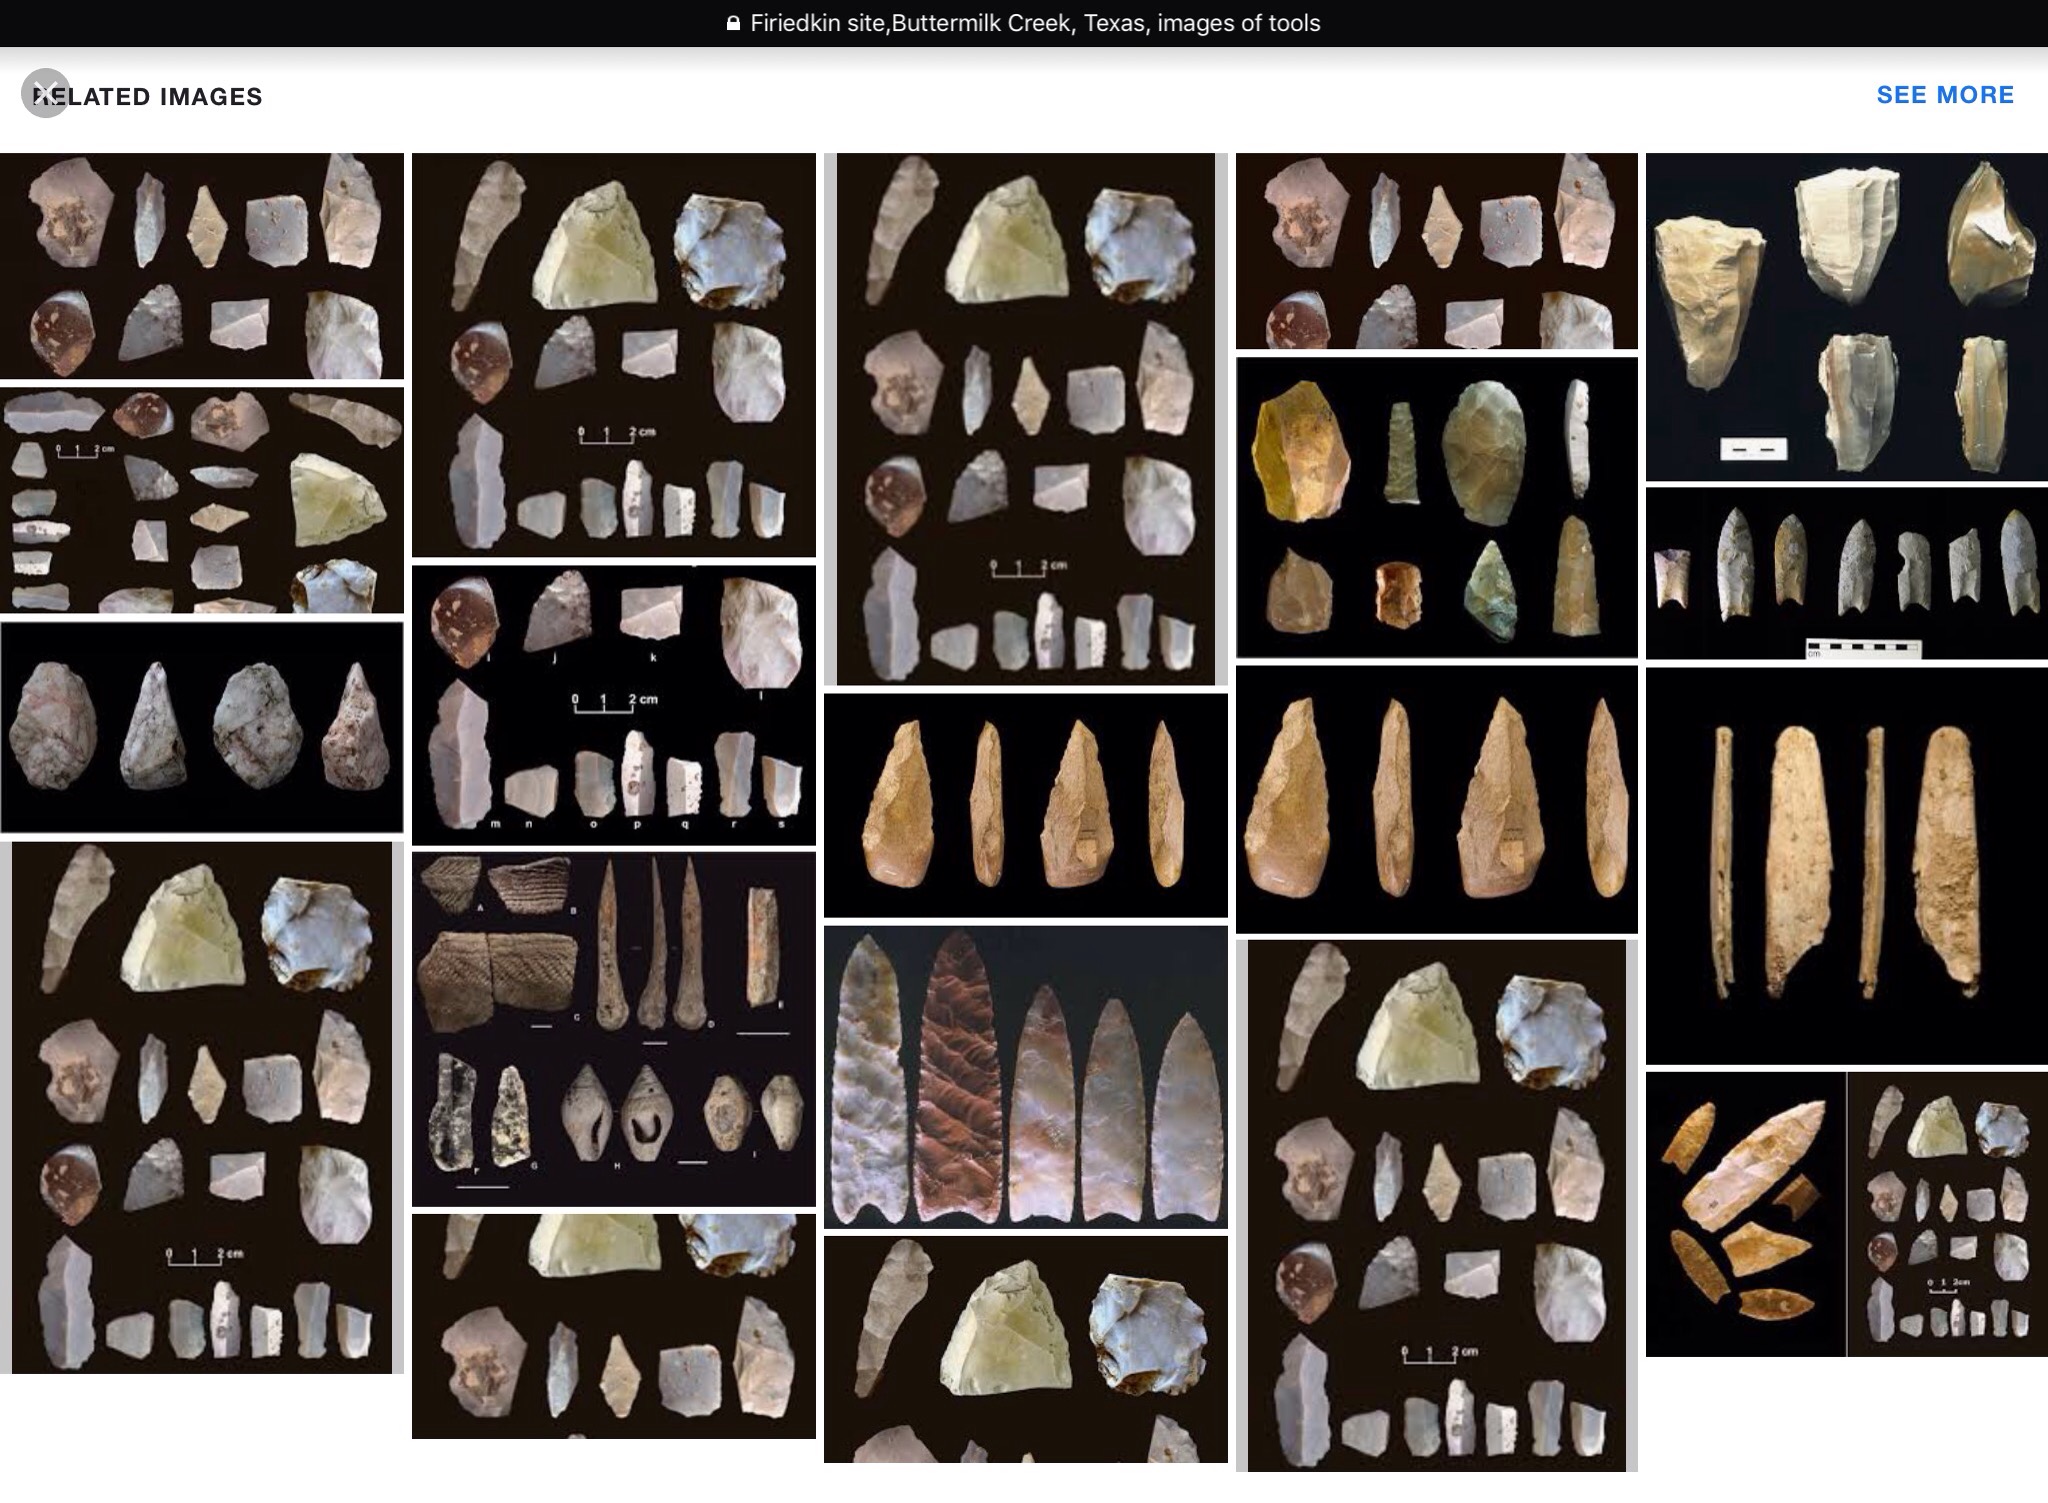Open thumbnail with yellow and green bifaces

pos(1436,508)
